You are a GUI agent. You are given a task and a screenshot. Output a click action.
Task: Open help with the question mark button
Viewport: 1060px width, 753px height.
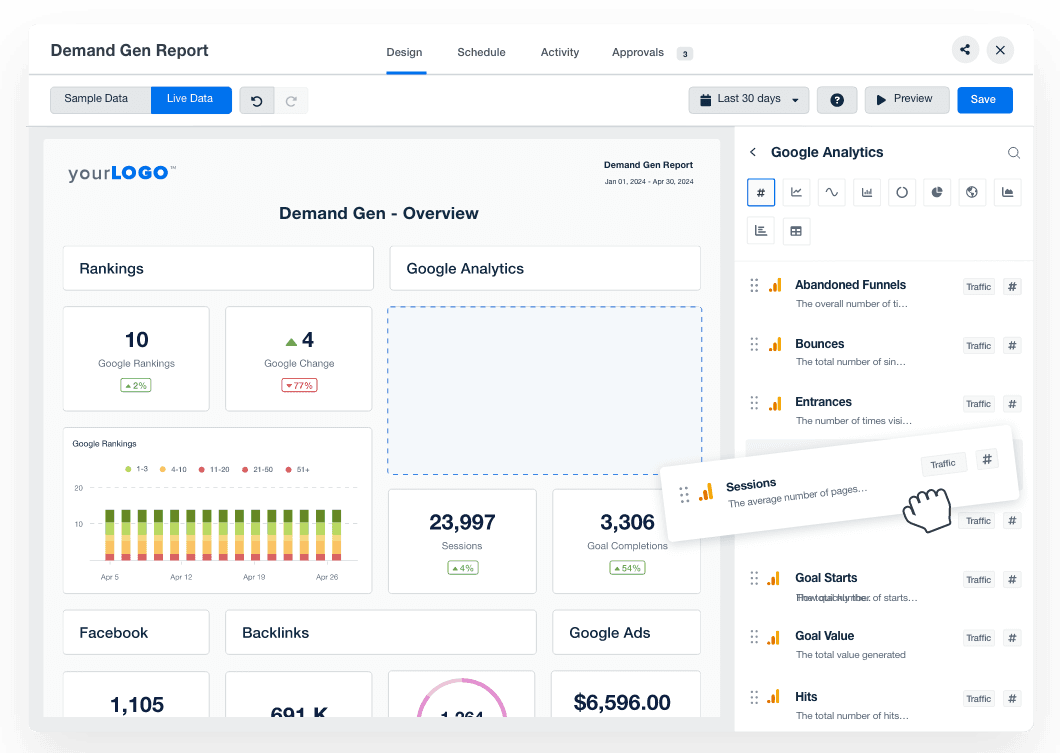(x=837, y=100)
